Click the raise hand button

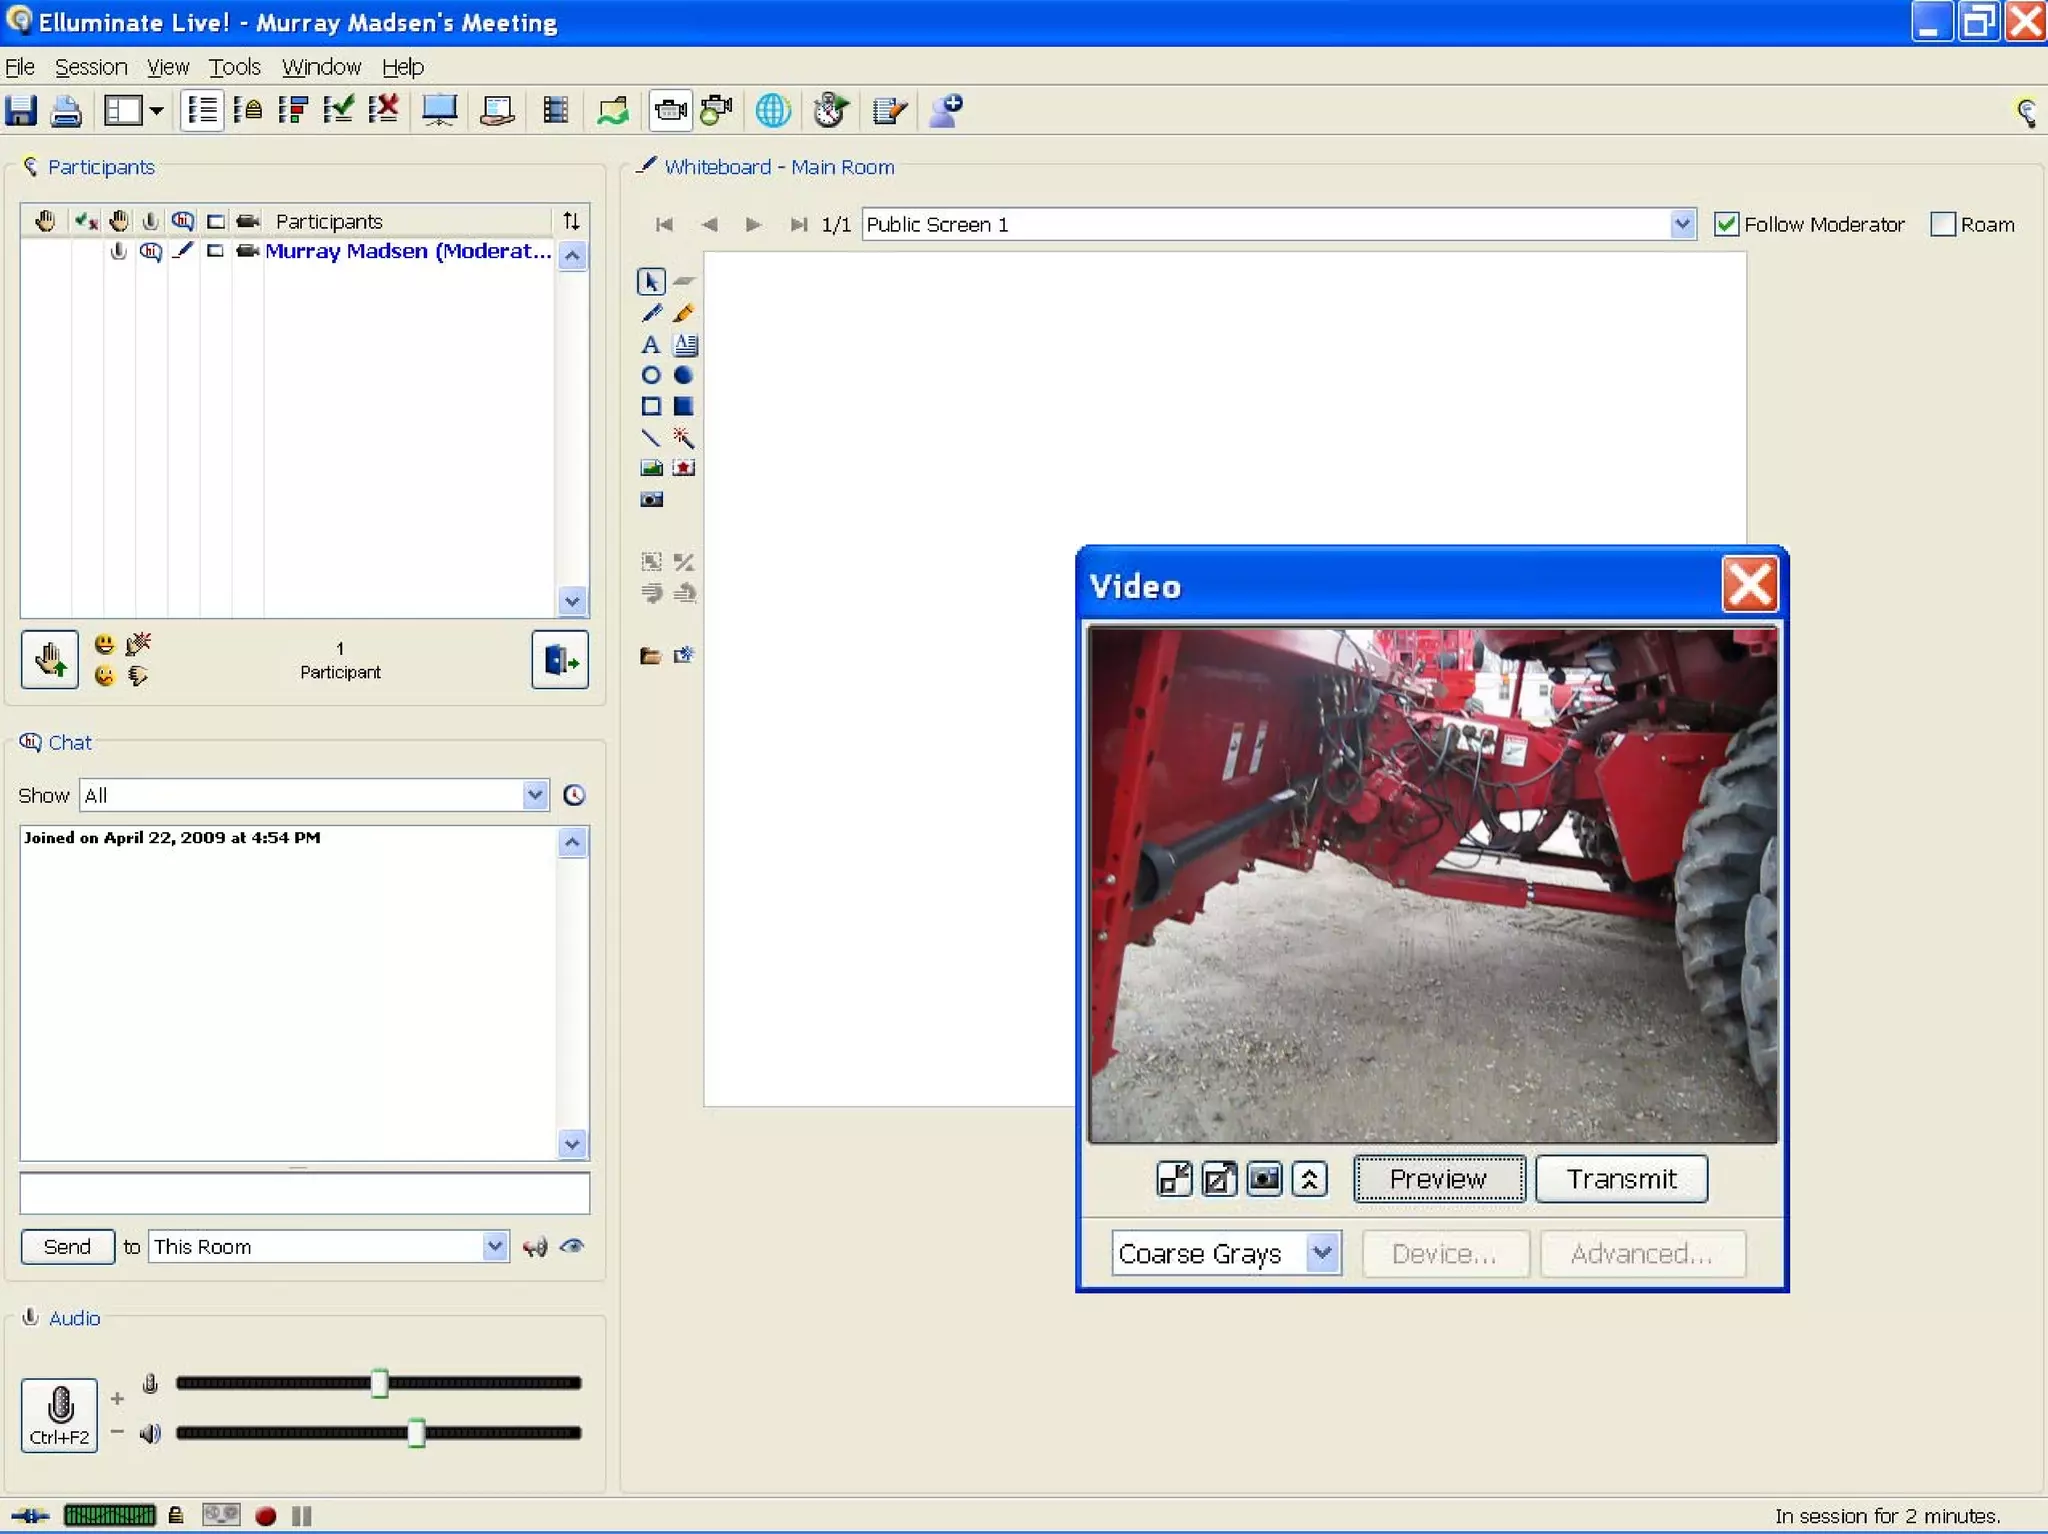[x=49, y=660]
